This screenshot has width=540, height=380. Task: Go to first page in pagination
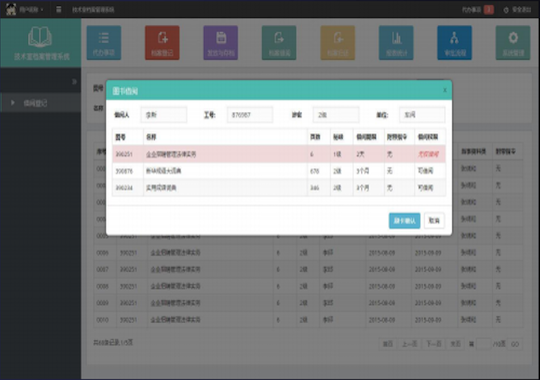(388, 344)
